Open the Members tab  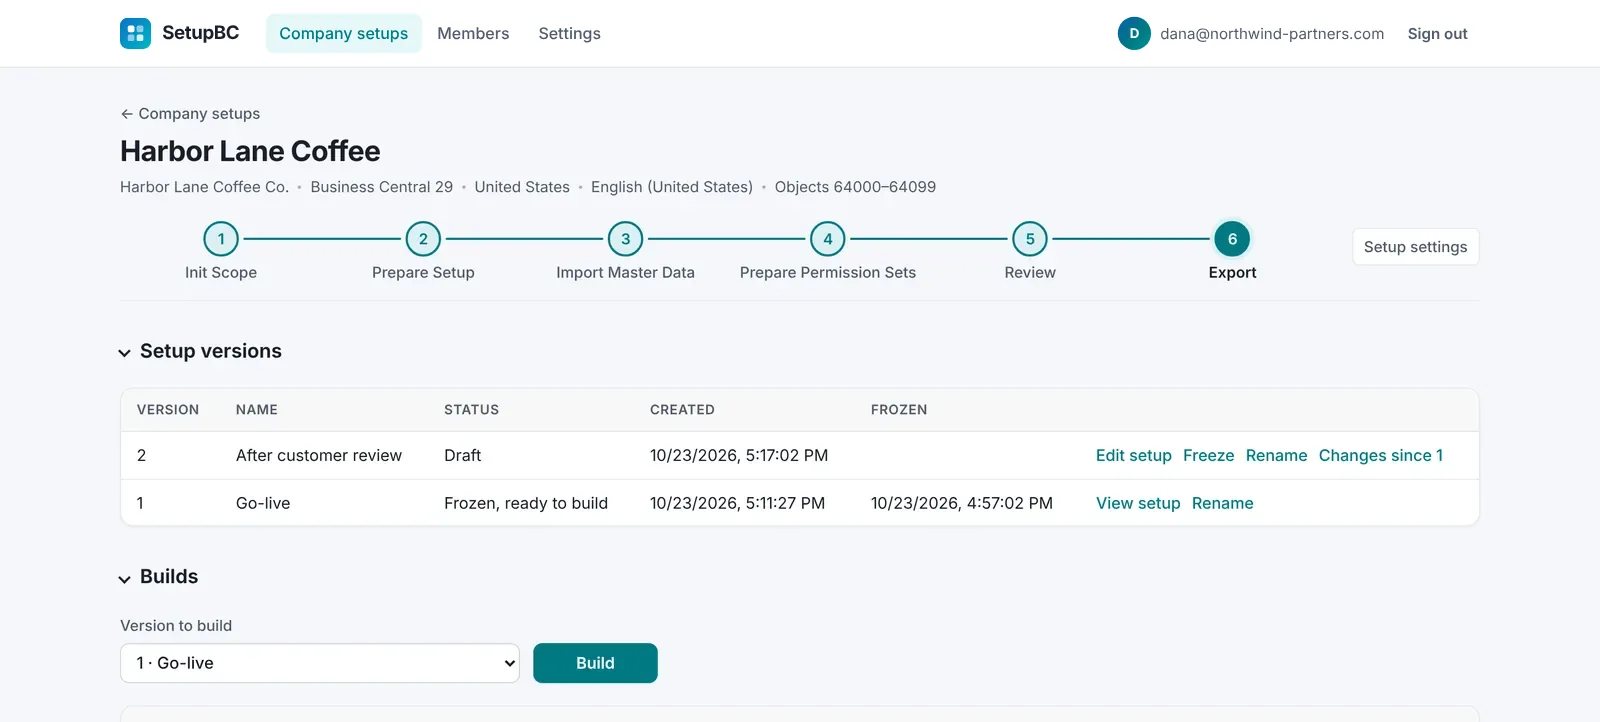473,33
